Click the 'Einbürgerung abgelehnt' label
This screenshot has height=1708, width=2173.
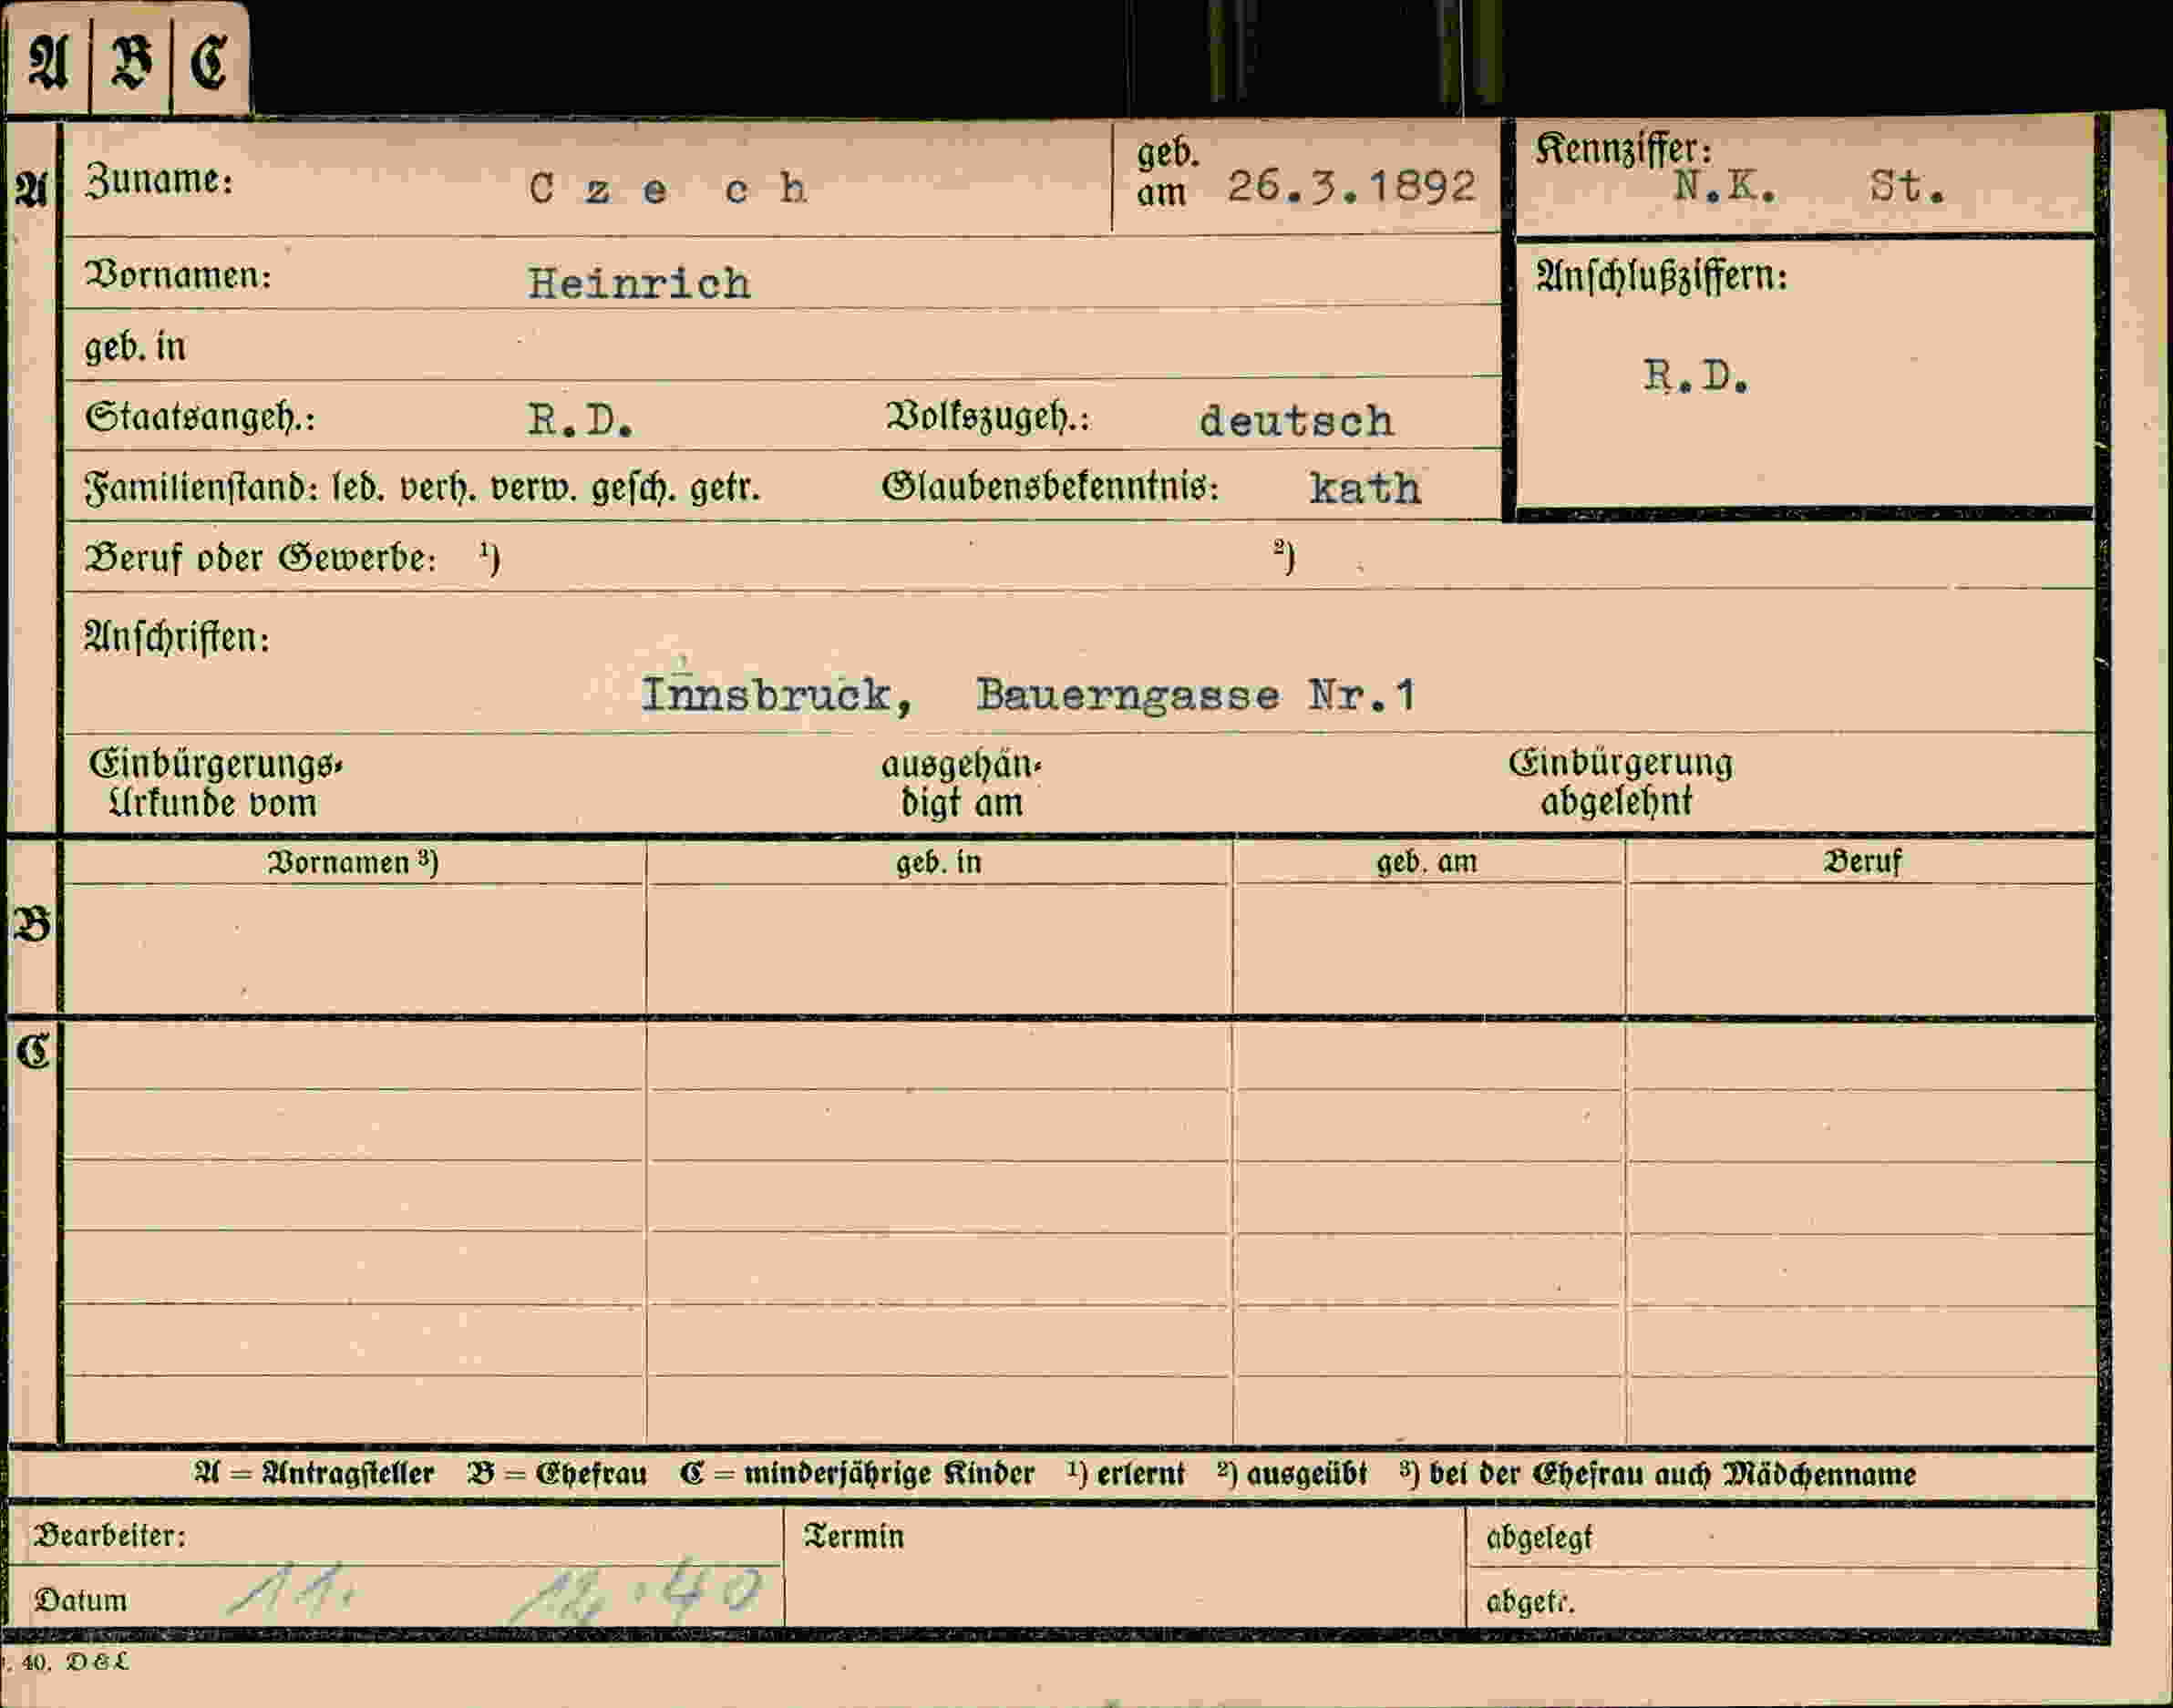(x=1620, y=782)
